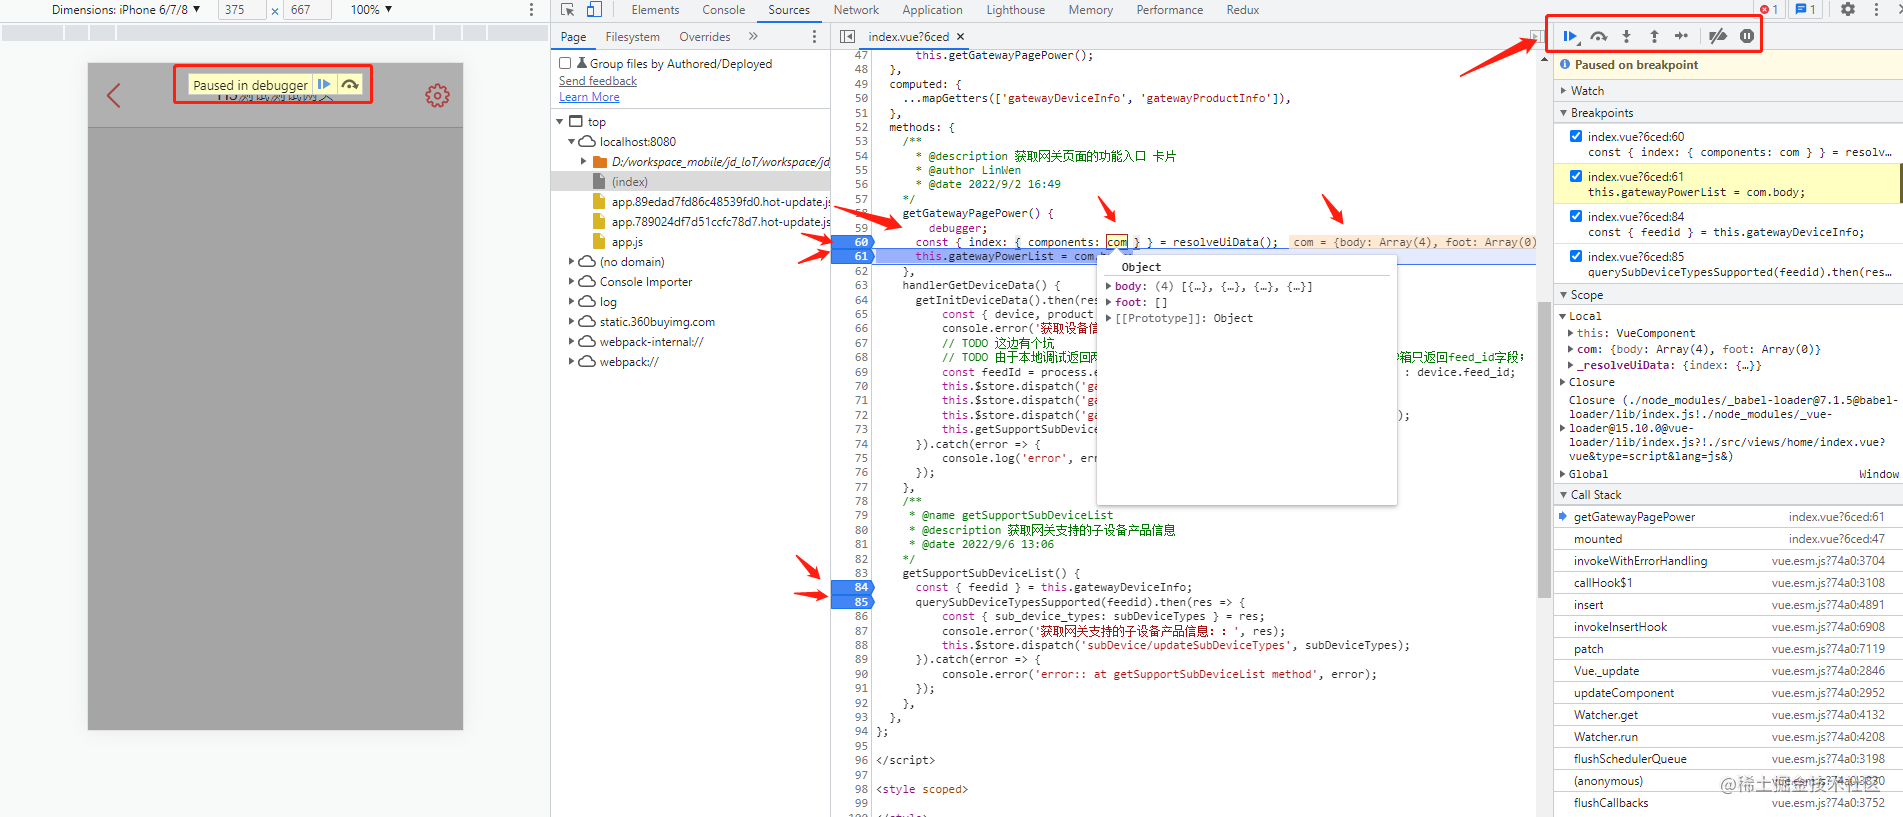Expand the body array in Object popup
This screenshot has width=1903, height=817.
tap(1108, 287)
